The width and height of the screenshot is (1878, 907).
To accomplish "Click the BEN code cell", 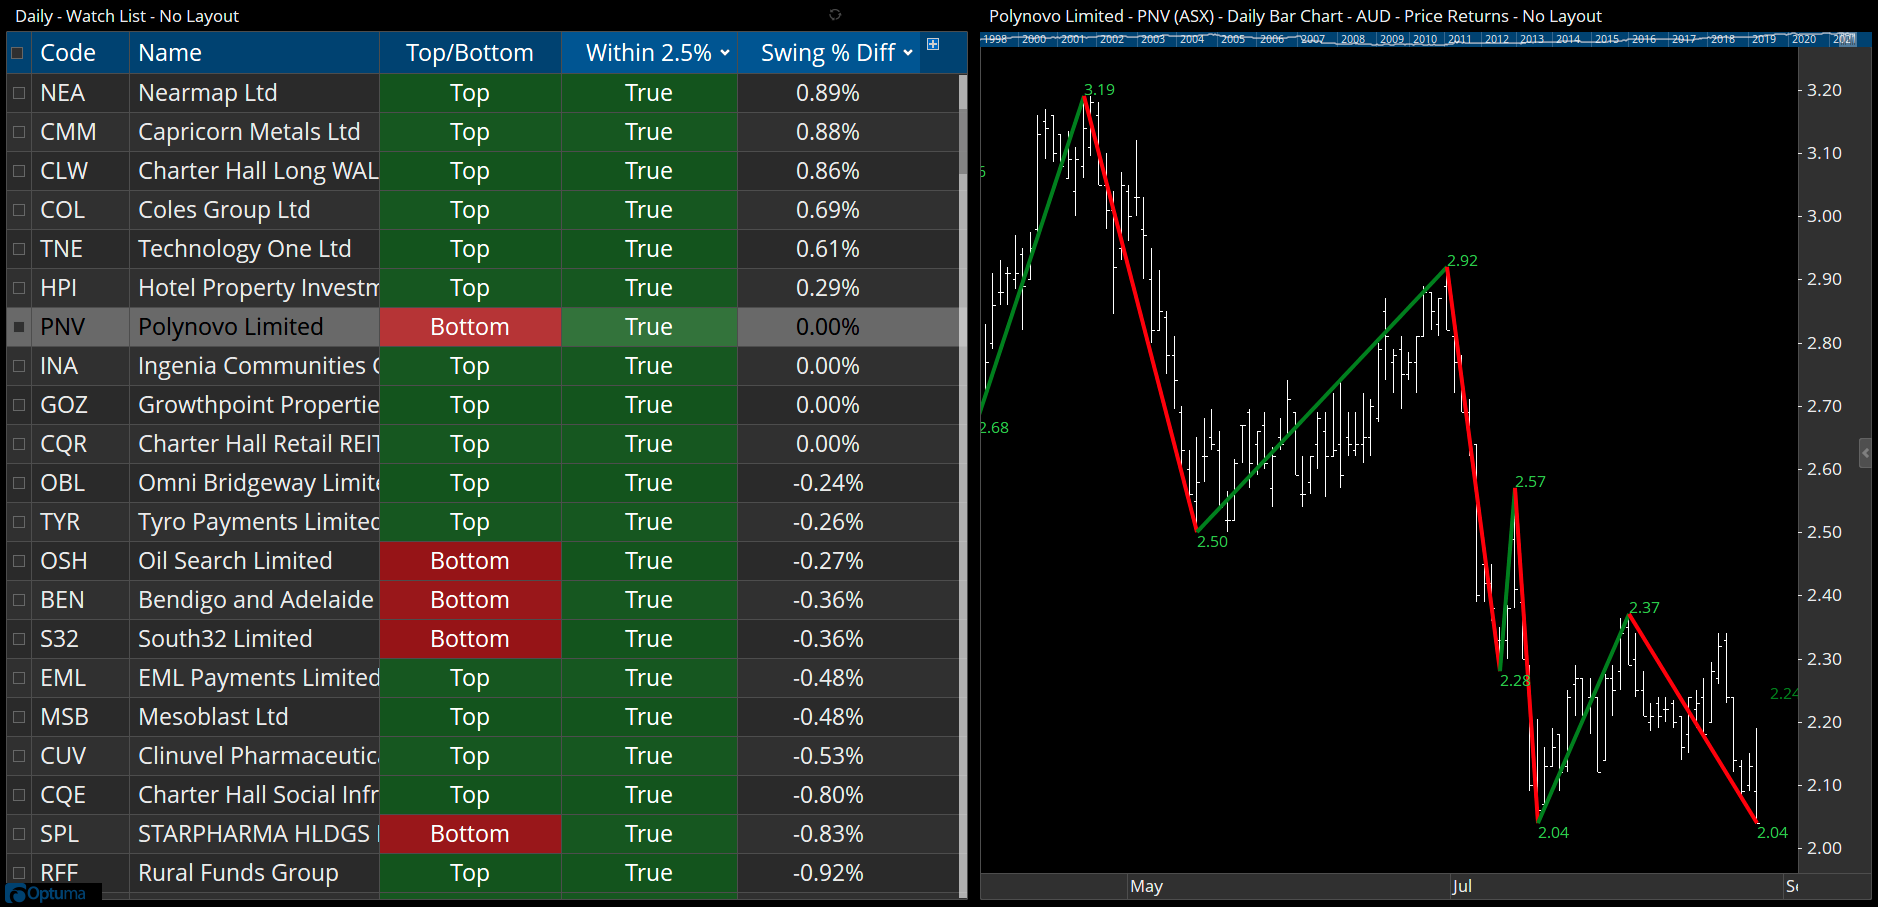I will coord(80,600).
